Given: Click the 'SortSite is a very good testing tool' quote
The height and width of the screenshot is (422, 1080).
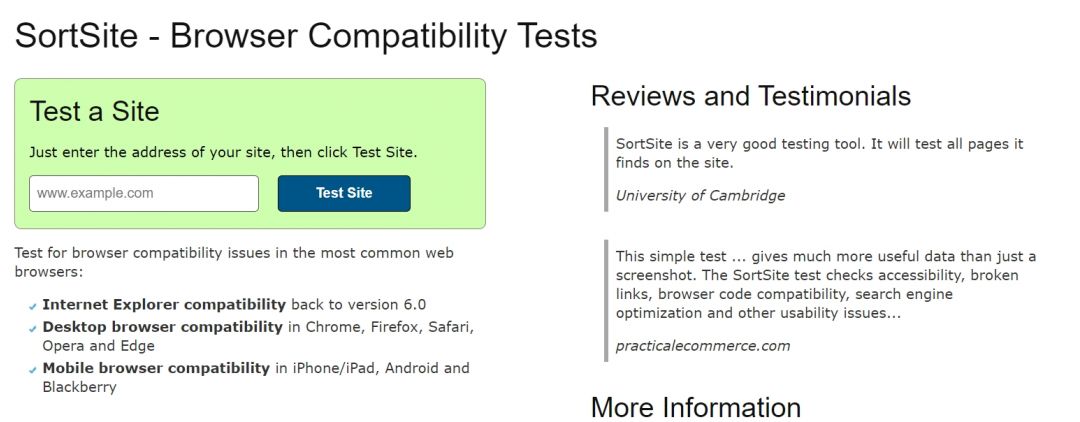Looking at the screenshot, I should [819, 153].
